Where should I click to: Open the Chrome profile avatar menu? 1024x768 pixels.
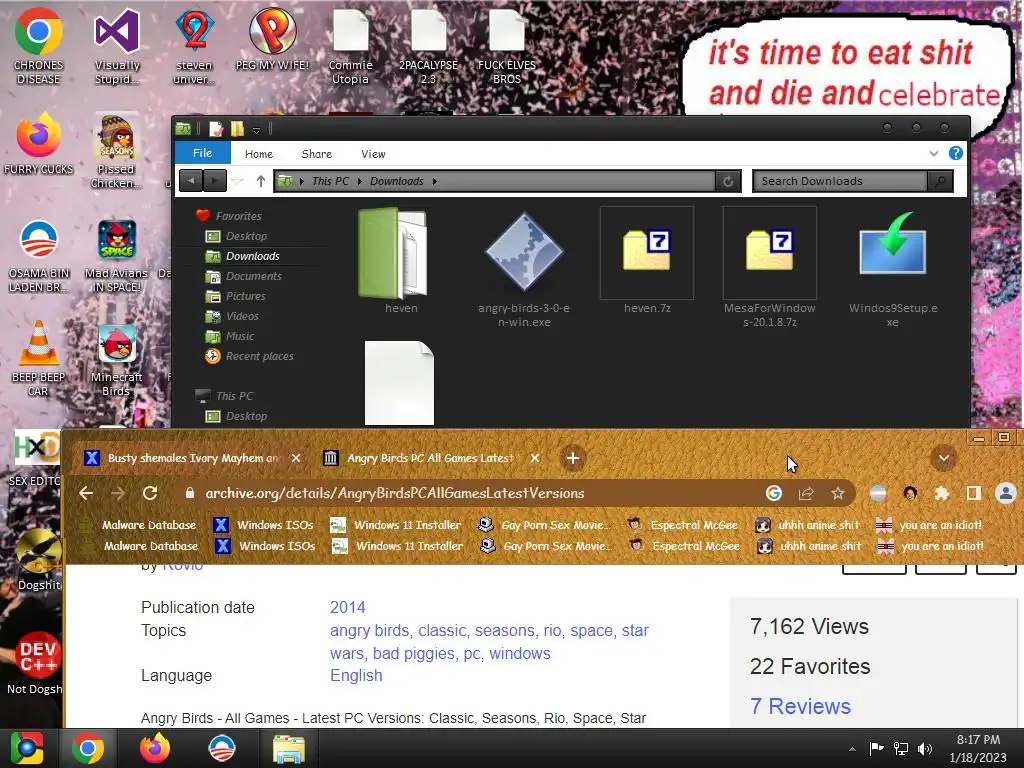[x=1006, y=493]
